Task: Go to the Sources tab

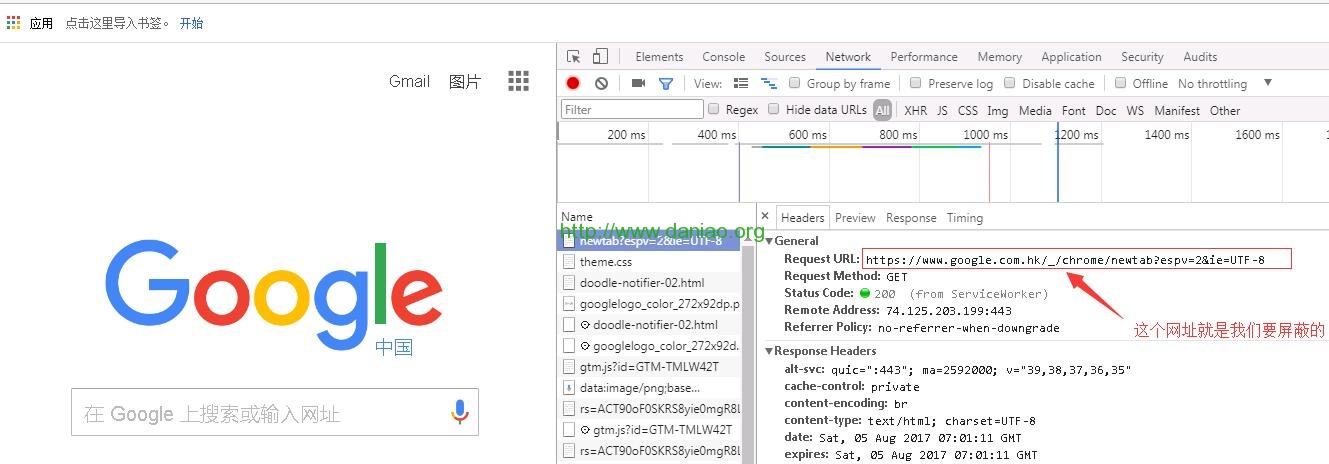Action: click(785, 57)
